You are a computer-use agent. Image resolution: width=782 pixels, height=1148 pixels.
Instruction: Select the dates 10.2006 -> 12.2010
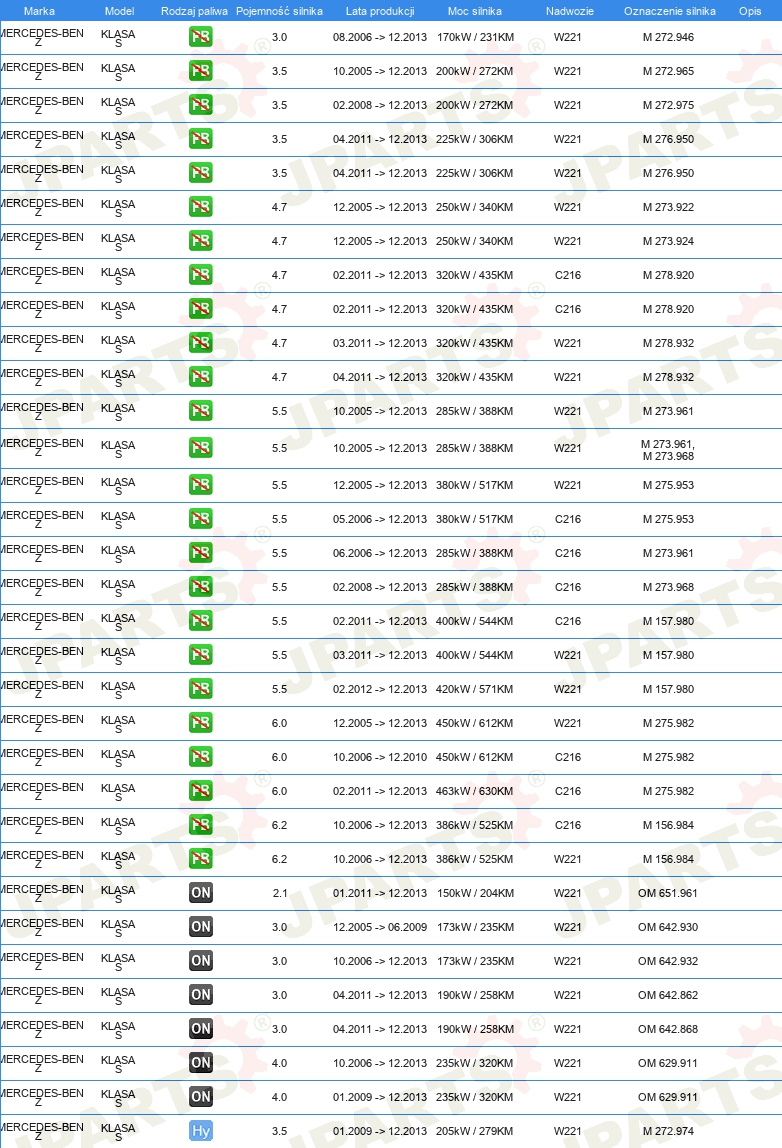pyautogui.click(x=380, y=757)
